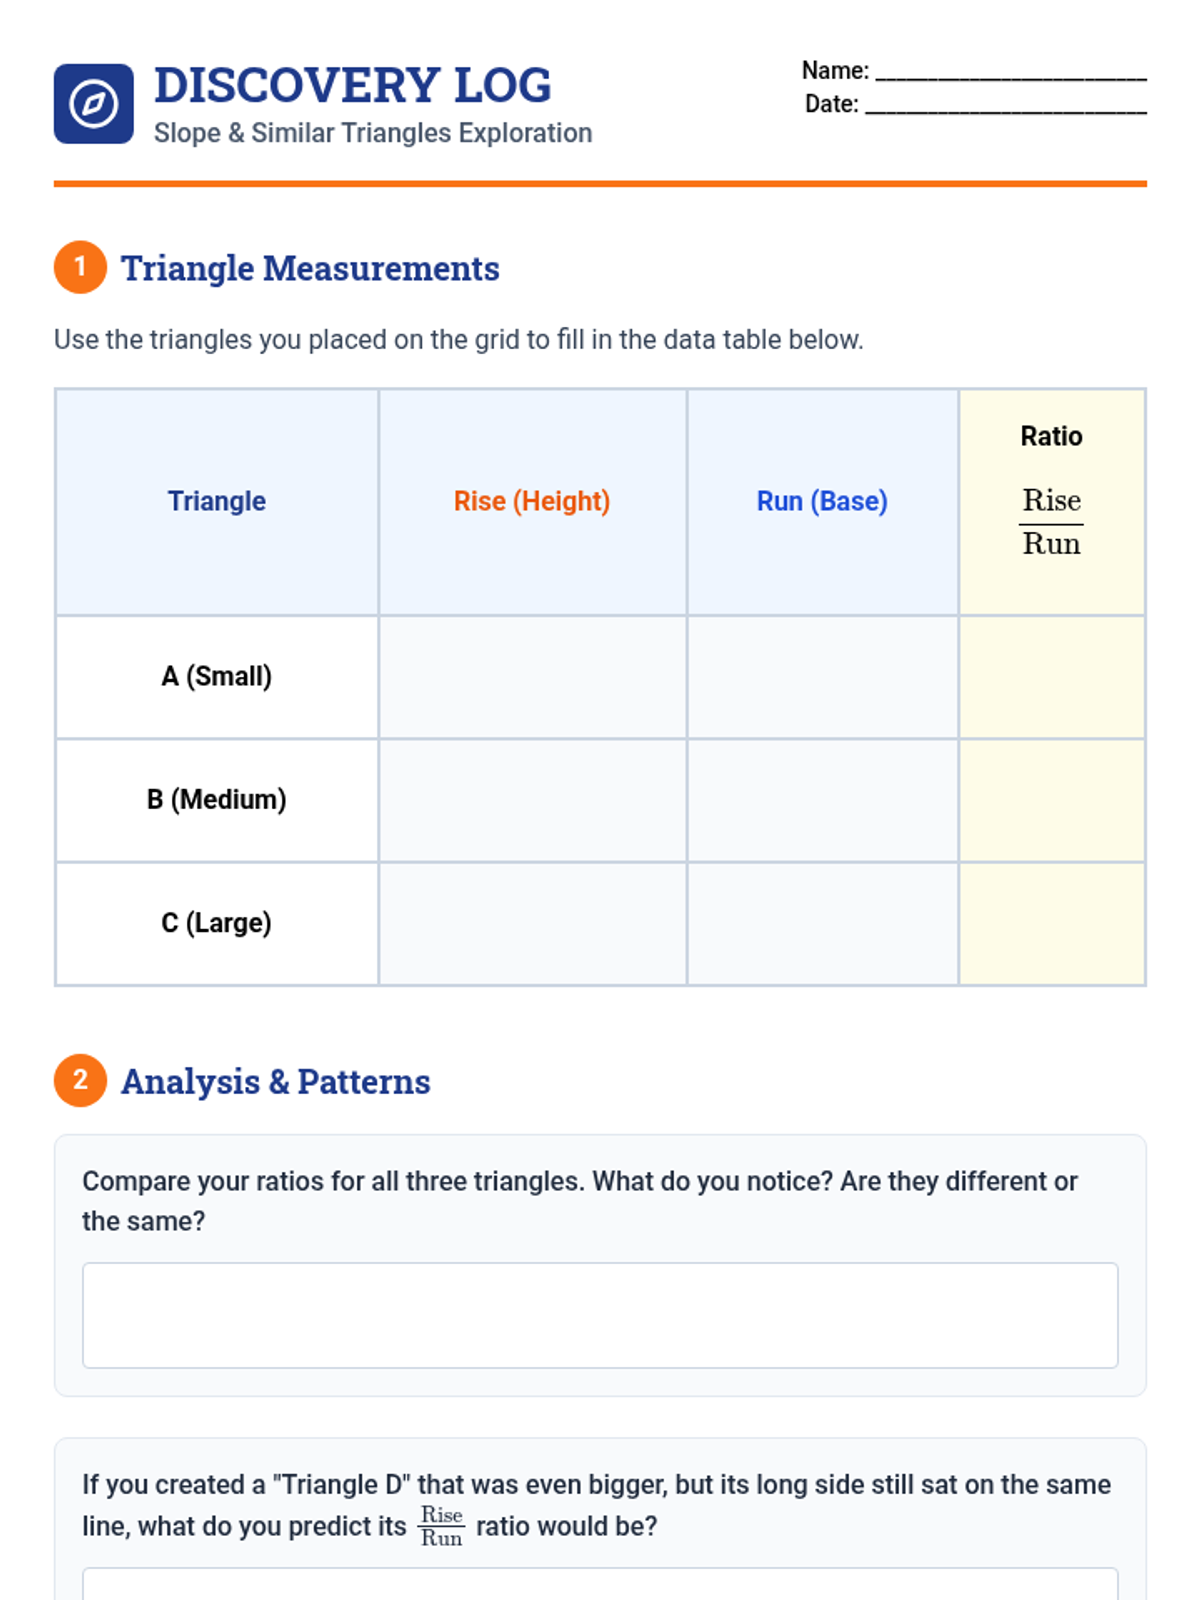Click the compass logo icon
The width and height of the screenshot is (1200, 1600).
pyautogui.click(x=93, y=104)
